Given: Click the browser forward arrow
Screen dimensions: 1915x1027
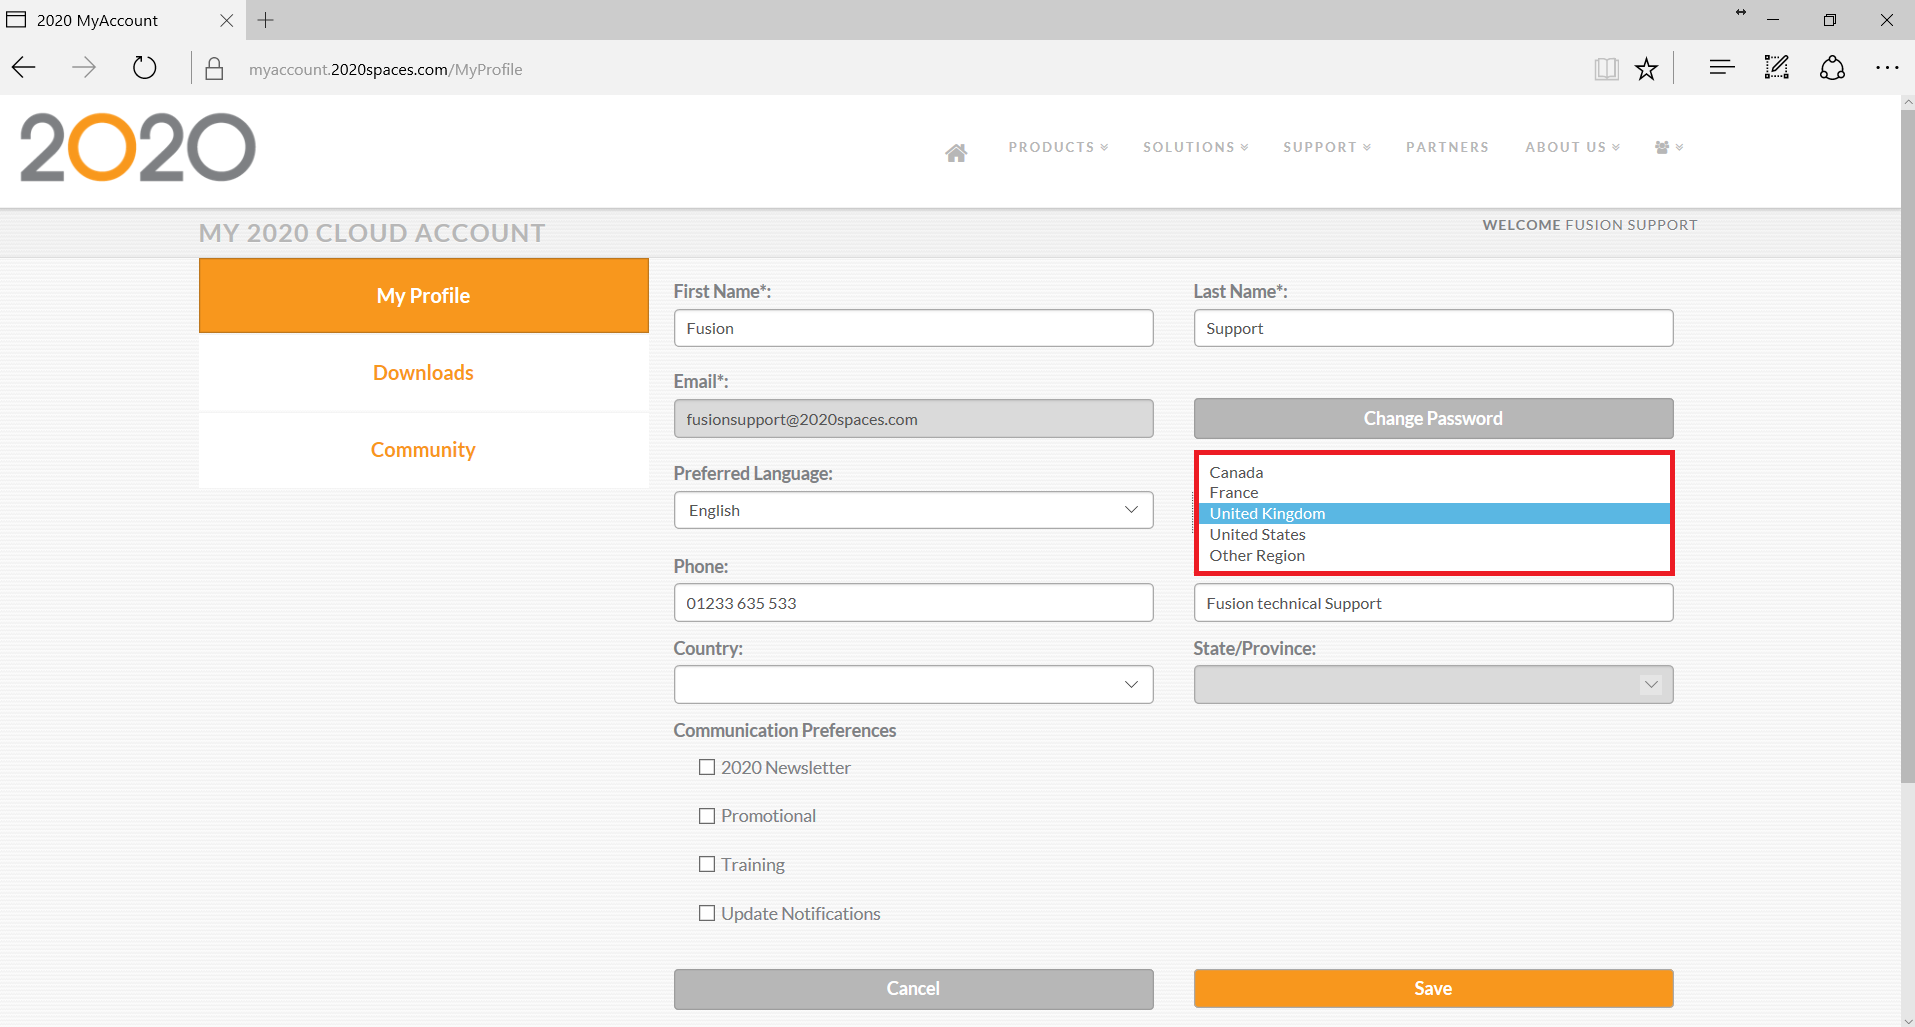Looking at the screenshot, I should [x=84, y=68].
